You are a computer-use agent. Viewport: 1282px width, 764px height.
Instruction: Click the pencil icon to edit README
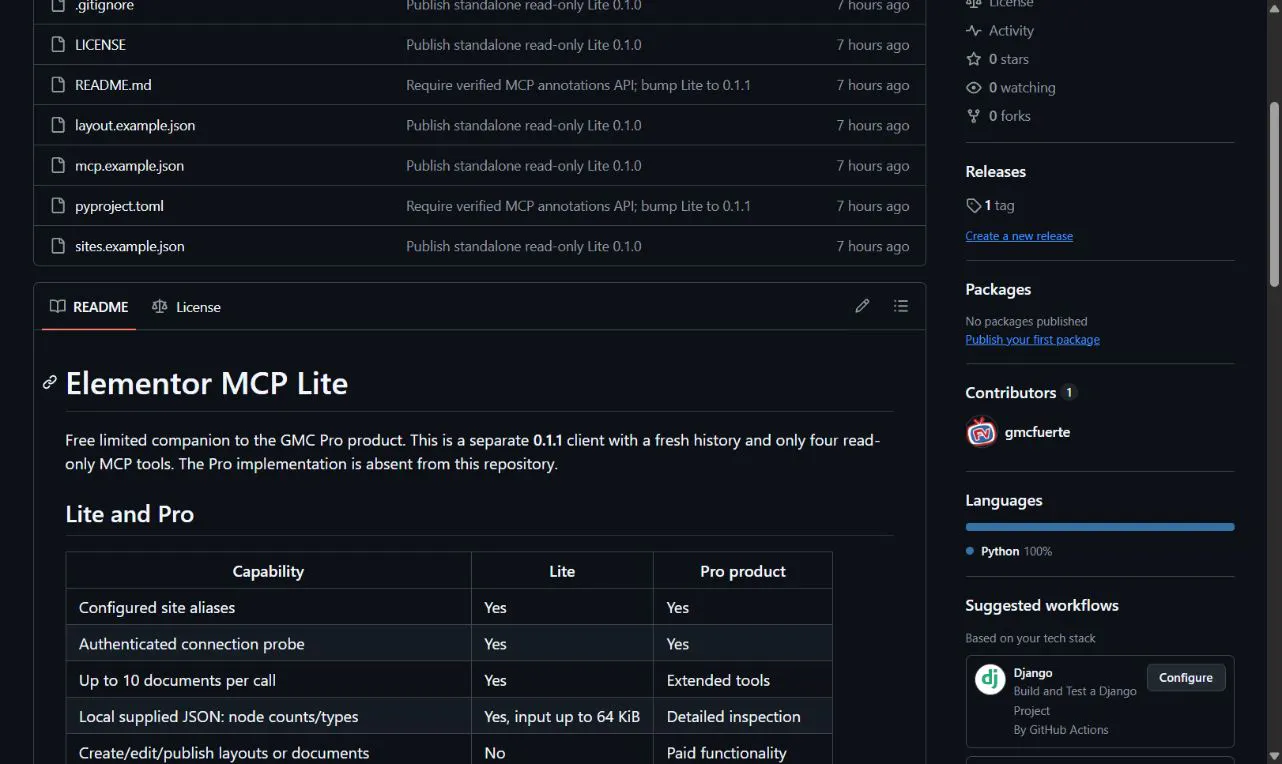click(862, 306)
